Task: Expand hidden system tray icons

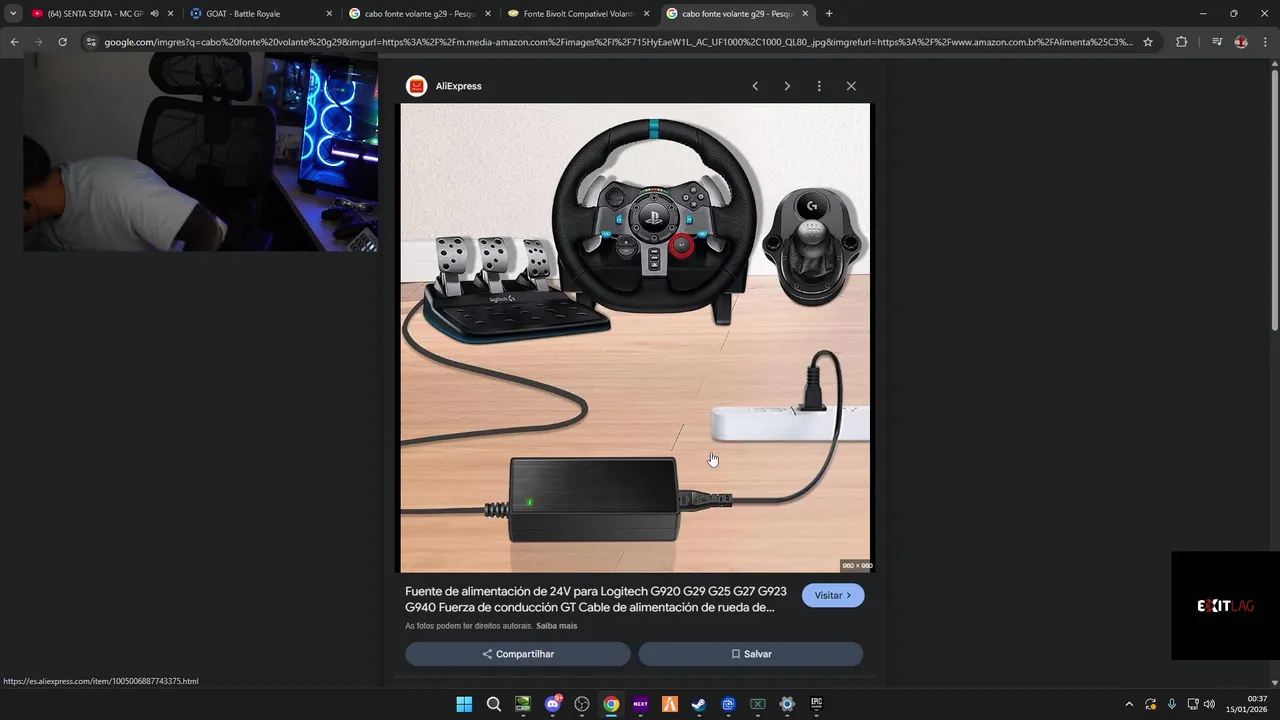Action: [1129, 704]
